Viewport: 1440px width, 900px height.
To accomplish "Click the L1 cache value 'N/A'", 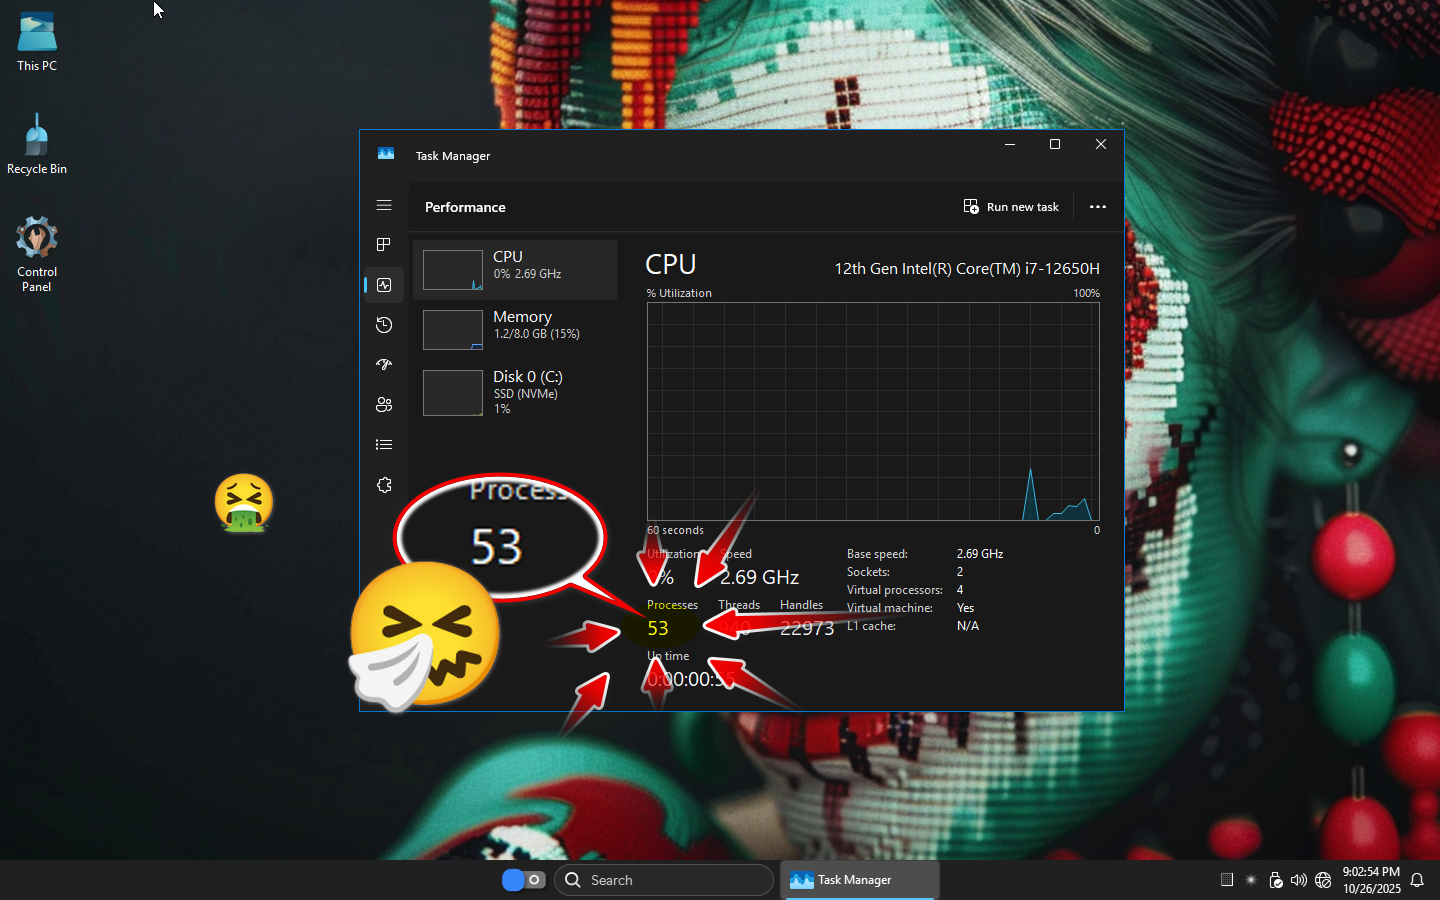I will tap(968, 626).
